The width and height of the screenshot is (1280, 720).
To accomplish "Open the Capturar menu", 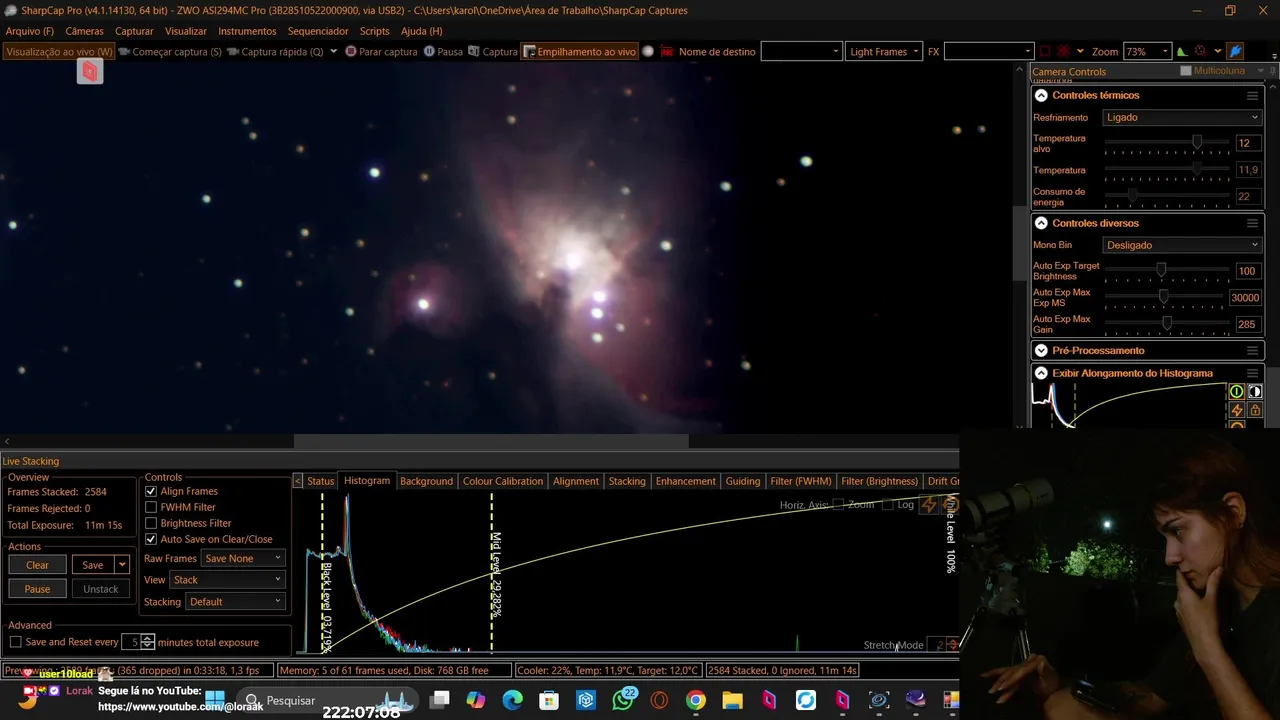I will [134, 31].
